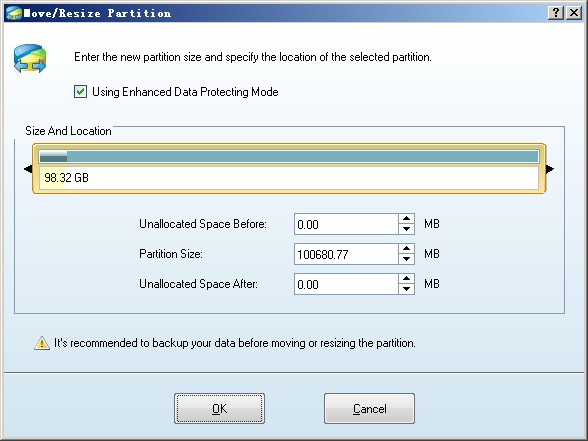This screenshot has width=588, height=441.
Task: Click the Size And Location group label
Action: click(68, 131)
